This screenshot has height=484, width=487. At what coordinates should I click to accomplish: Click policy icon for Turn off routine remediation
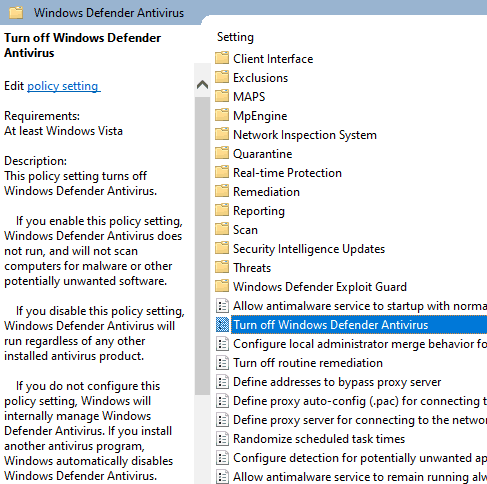pyautogui.click(x=222, y=363)
